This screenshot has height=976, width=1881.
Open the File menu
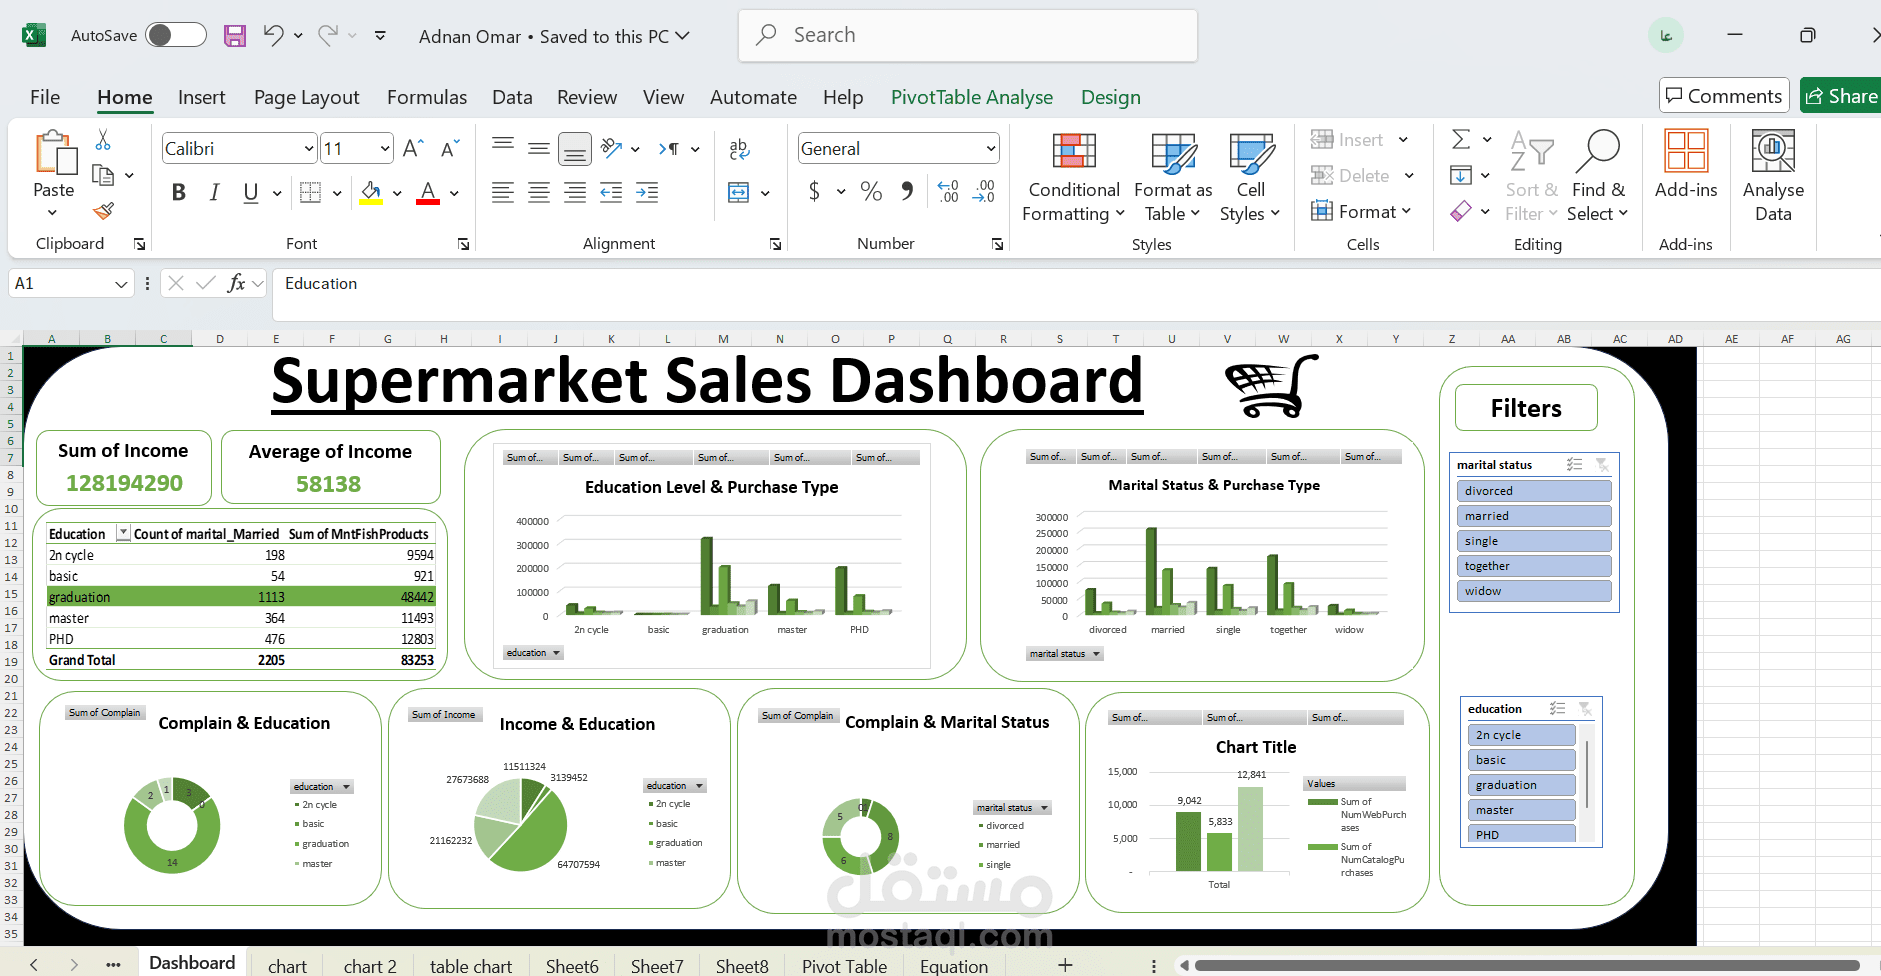tap(45, 97)
